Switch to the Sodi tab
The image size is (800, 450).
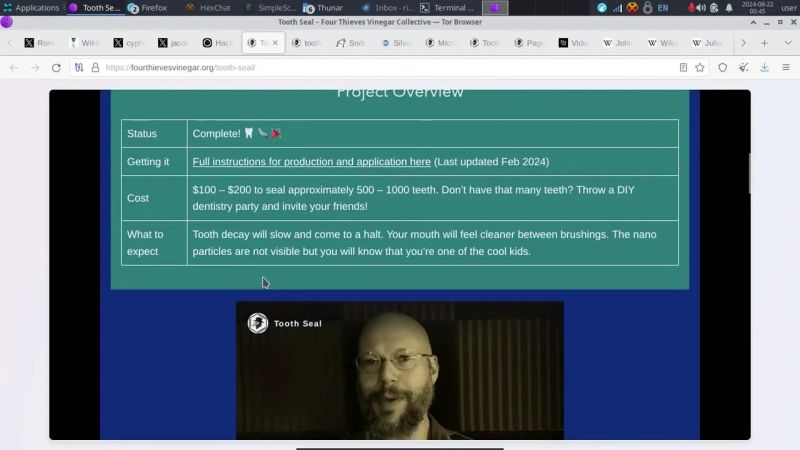351,43
